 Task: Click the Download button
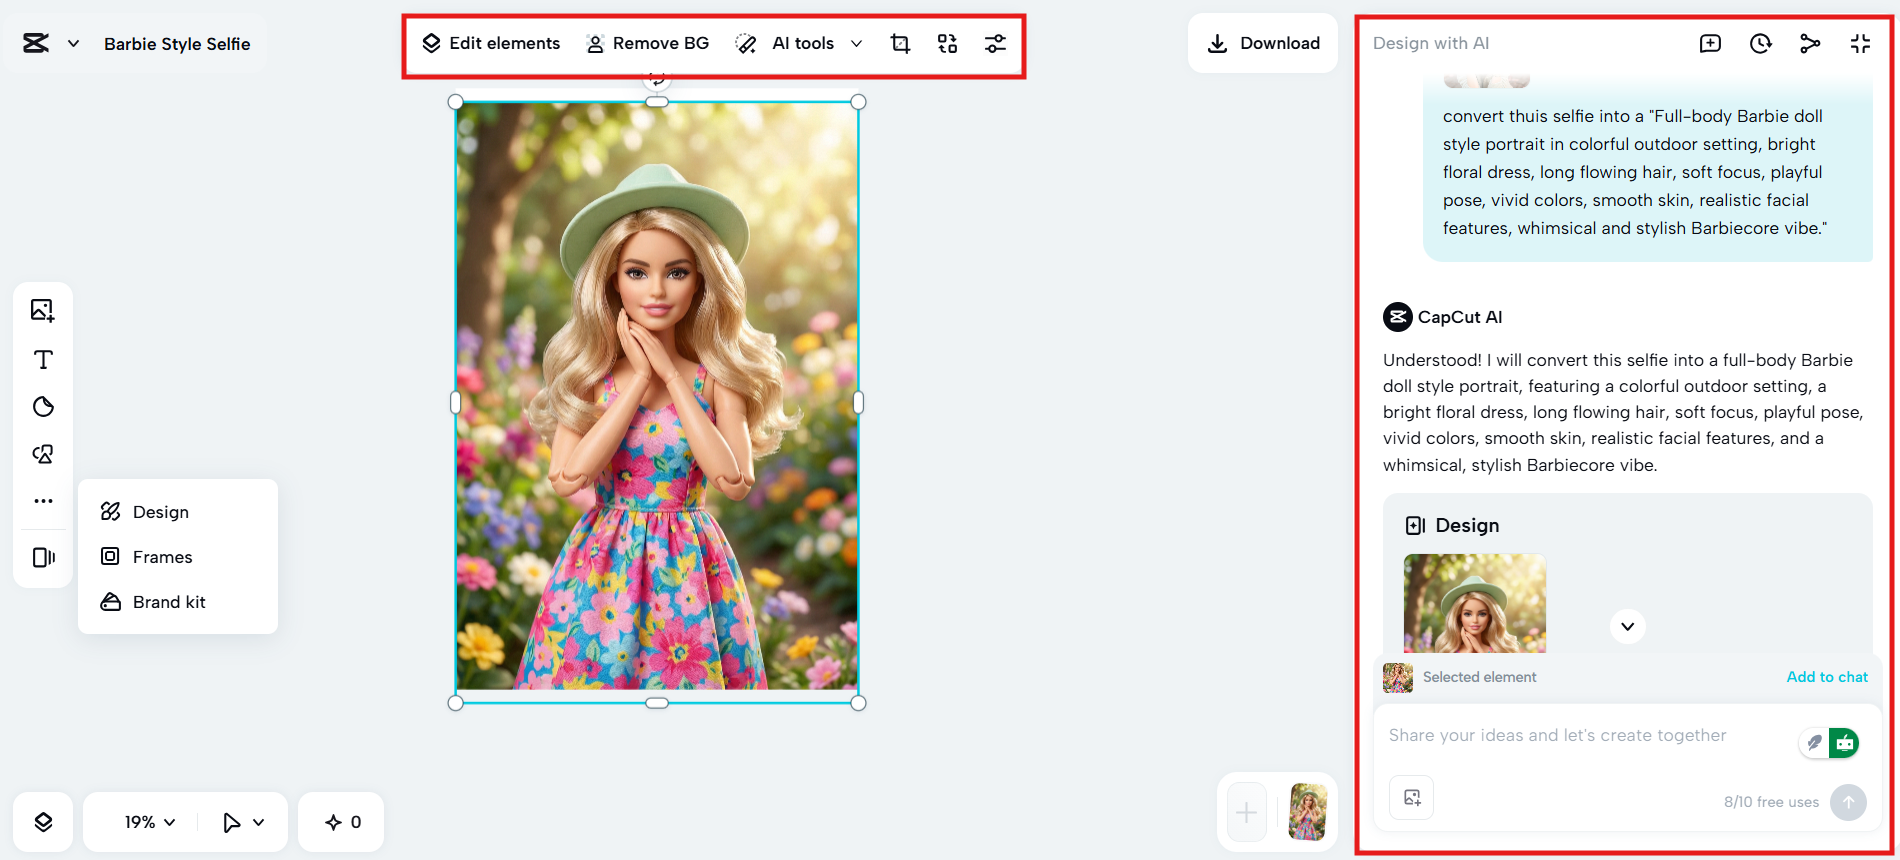pyautogui.click(x=1263, y=43)
